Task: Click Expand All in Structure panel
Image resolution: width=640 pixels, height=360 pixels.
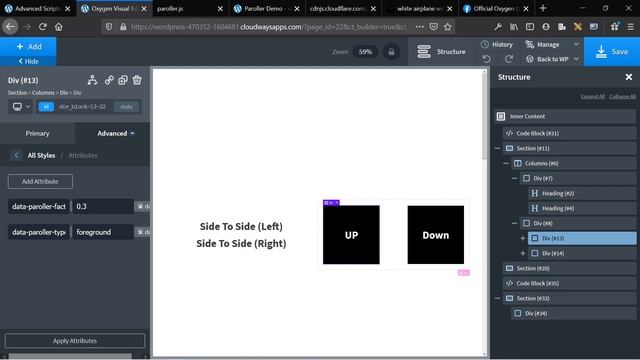Action: click(593, 97)
